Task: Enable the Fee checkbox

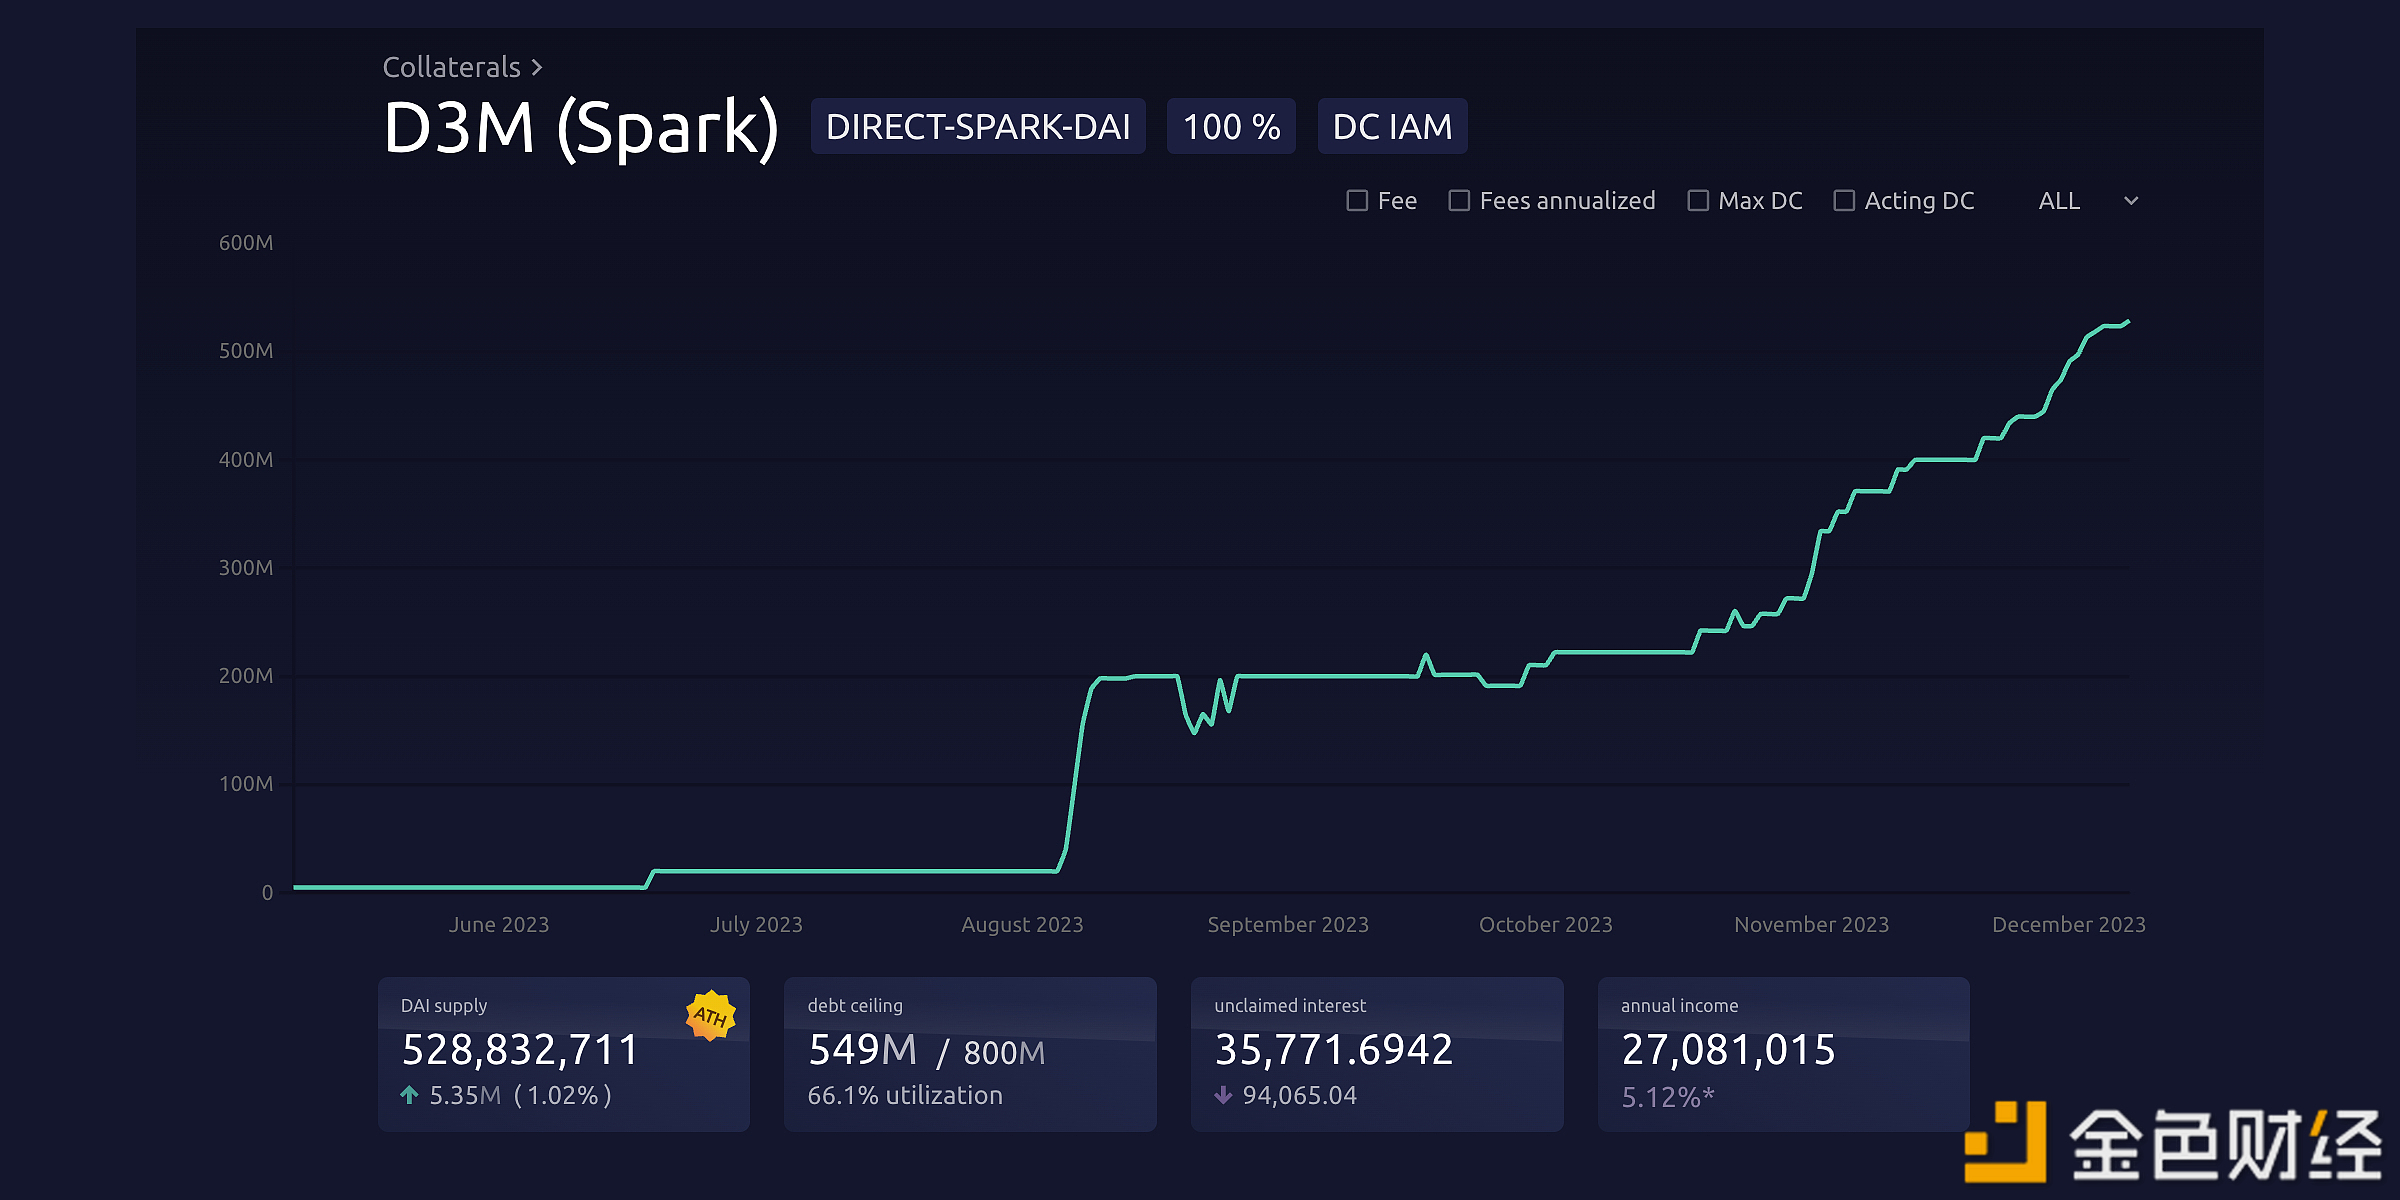Action: [x=1357, y=201]
